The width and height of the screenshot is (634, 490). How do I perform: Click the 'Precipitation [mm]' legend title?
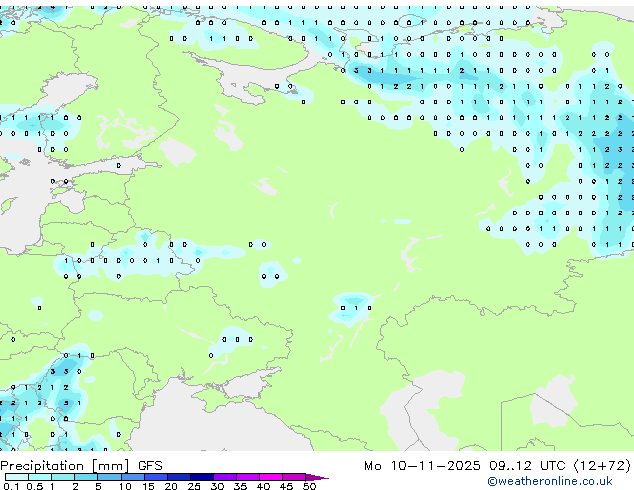[x=65, y=466]
